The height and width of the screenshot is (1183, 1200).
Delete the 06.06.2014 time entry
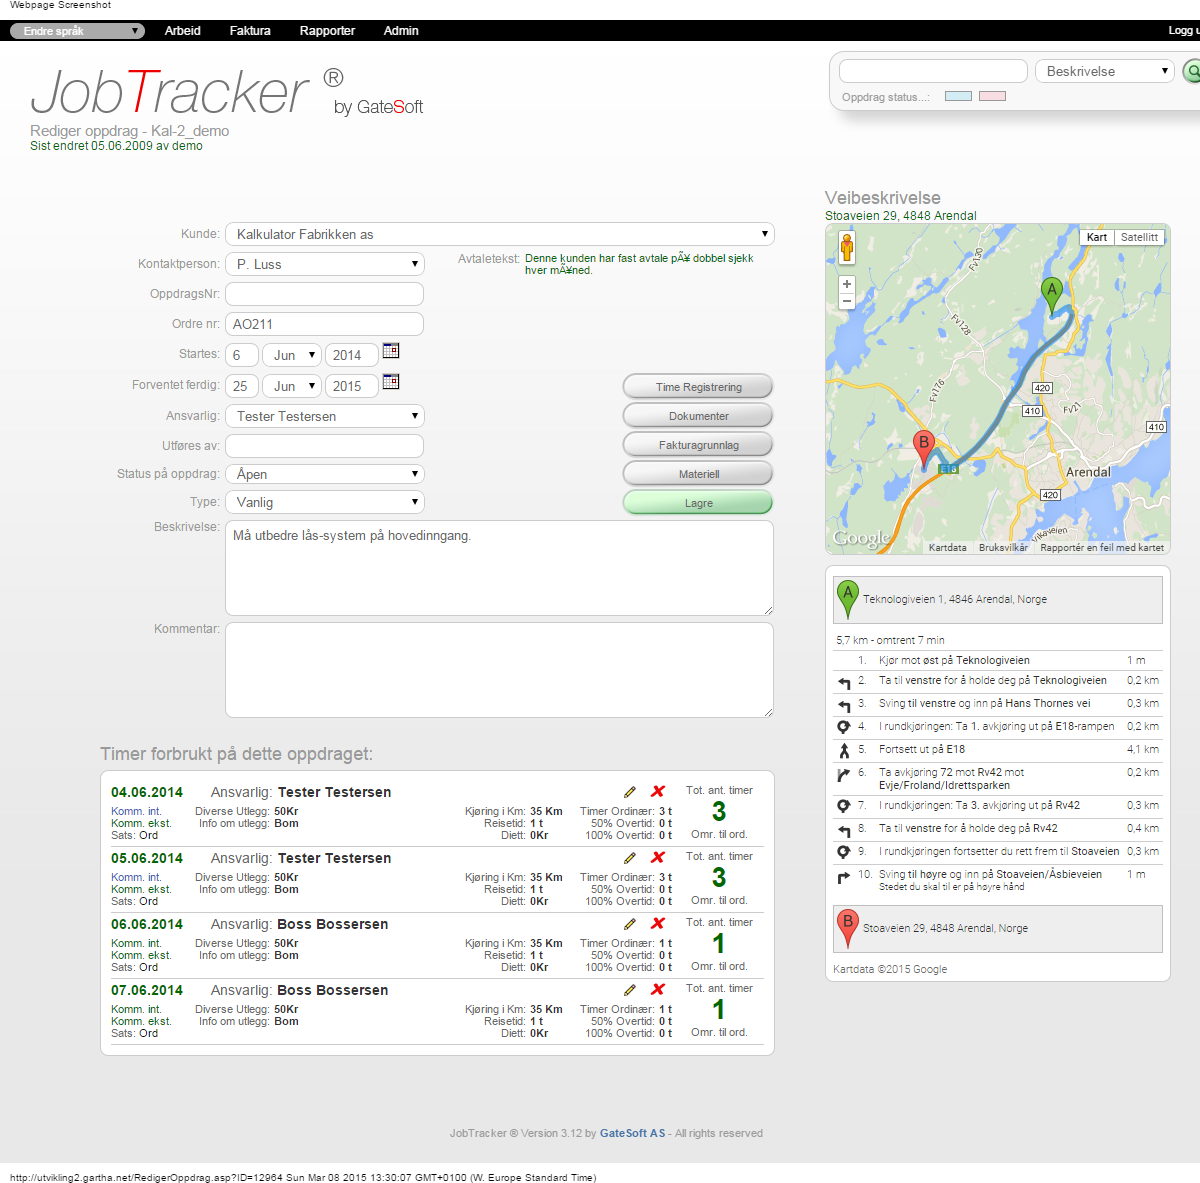[658, 923]
